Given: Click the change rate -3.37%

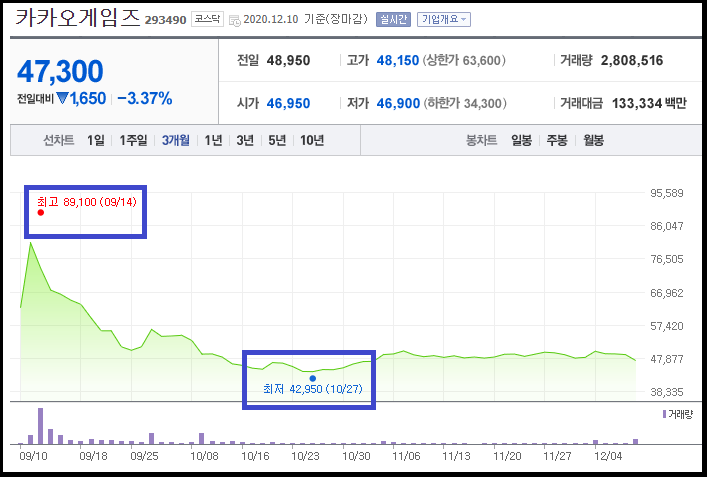Looking at the screenshot, I should [x=145, y=98].
